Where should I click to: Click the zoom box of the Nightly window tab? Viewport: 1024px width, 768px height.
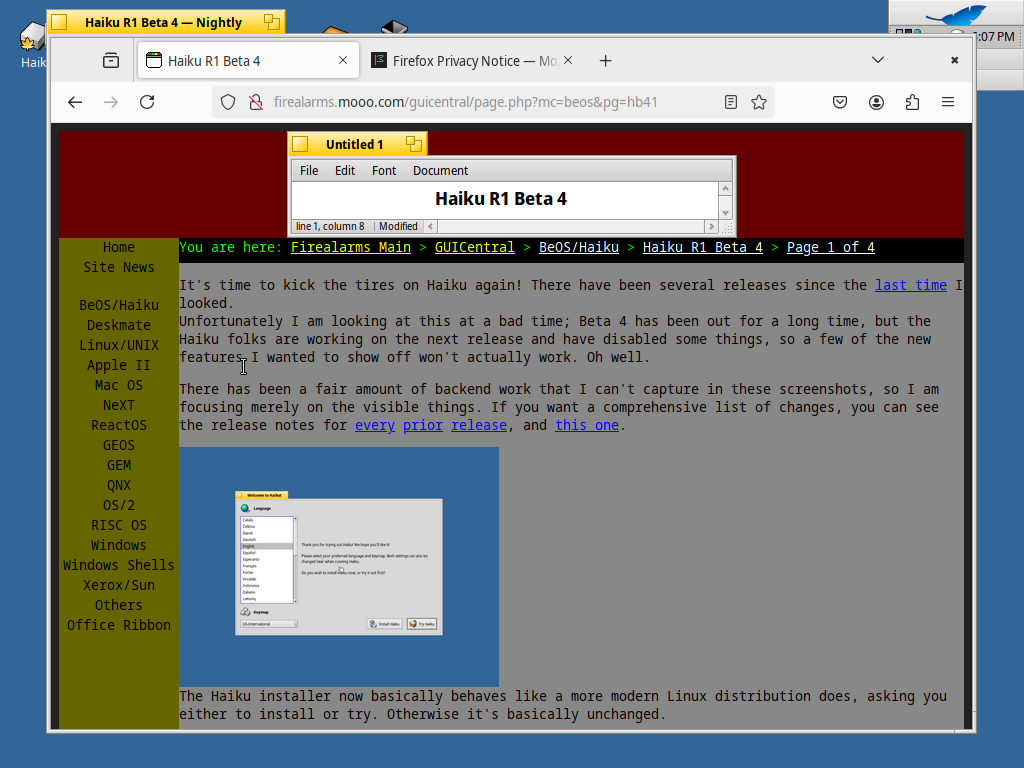(x=272, y=22)
